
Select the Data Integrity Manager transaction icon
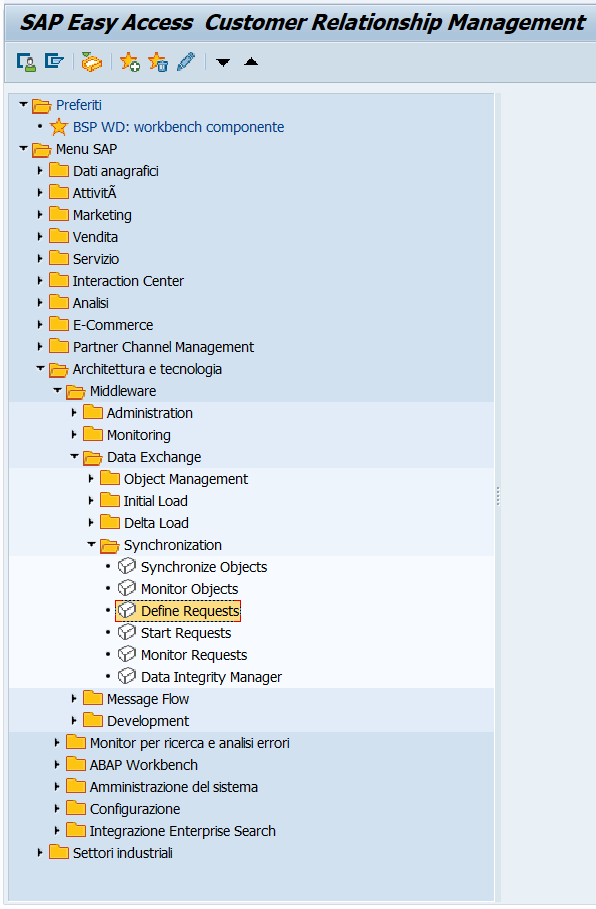[x=126, y=676]
